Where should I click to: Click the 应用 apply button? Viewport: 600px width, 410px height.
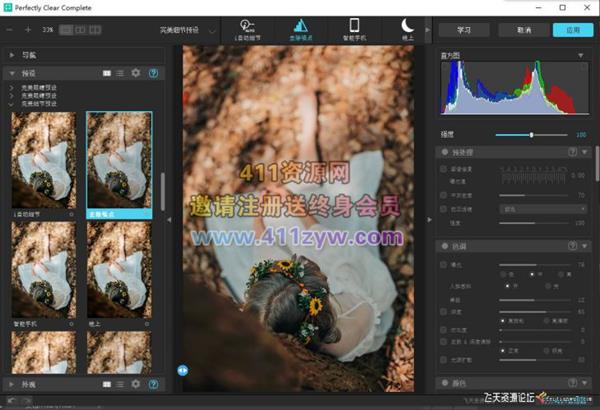pyautogui.click(x=572, y=30)
